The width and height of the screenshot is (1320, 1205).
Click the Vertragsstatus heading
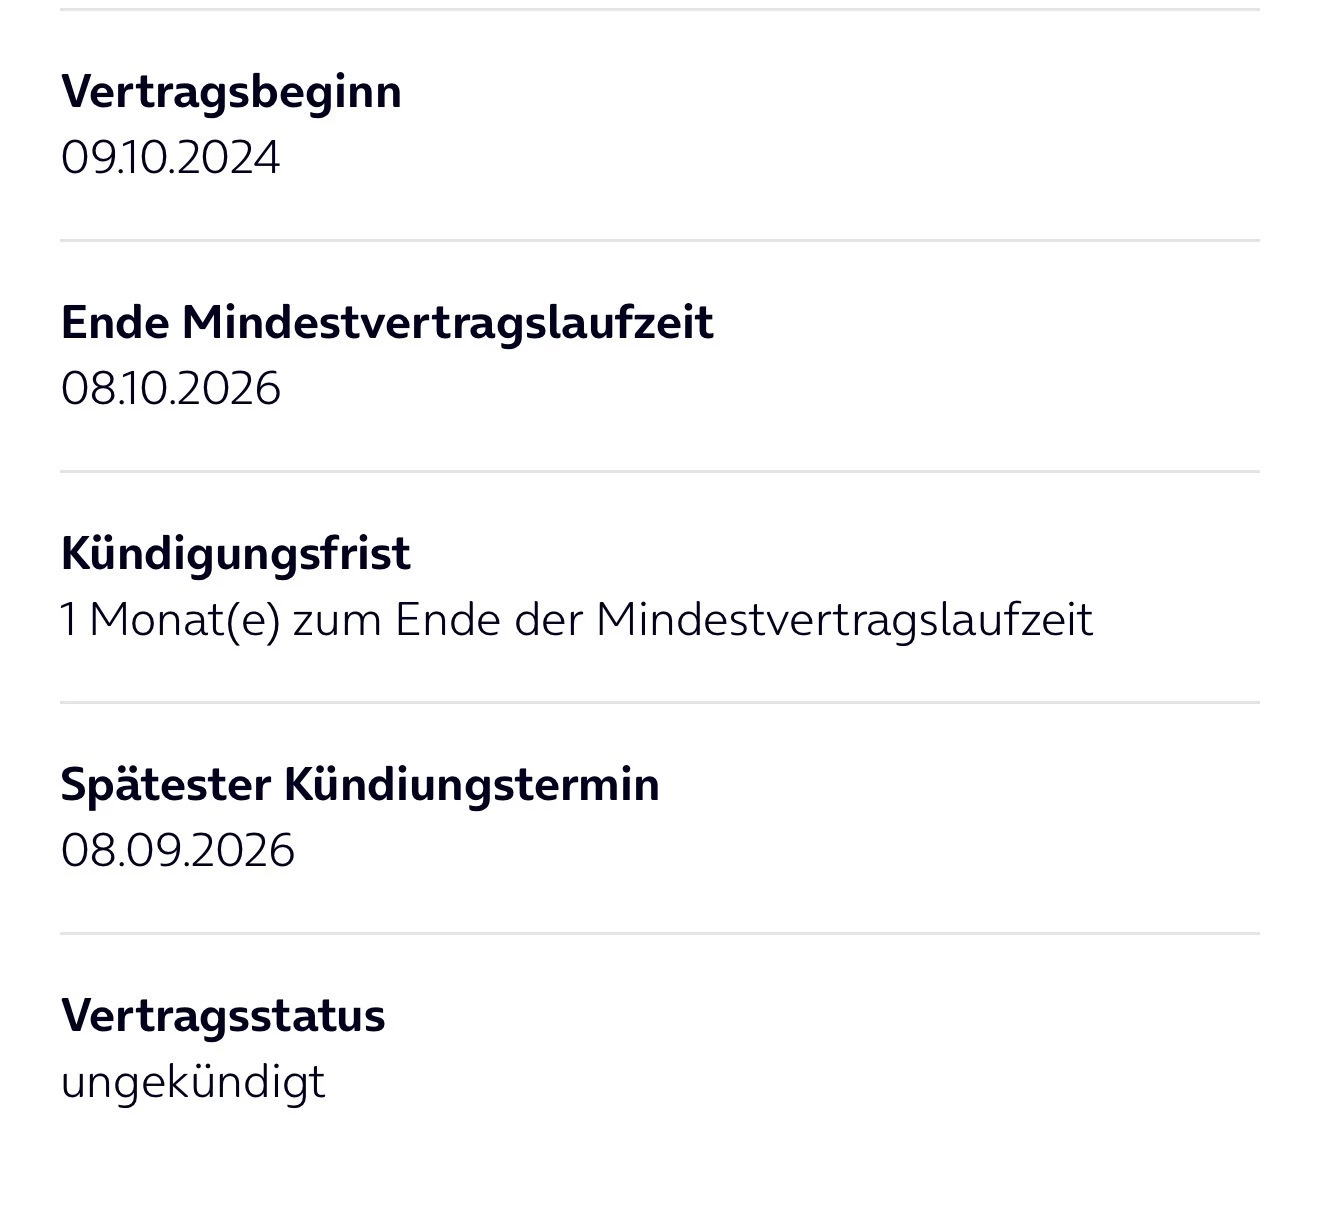[222, 1015]
